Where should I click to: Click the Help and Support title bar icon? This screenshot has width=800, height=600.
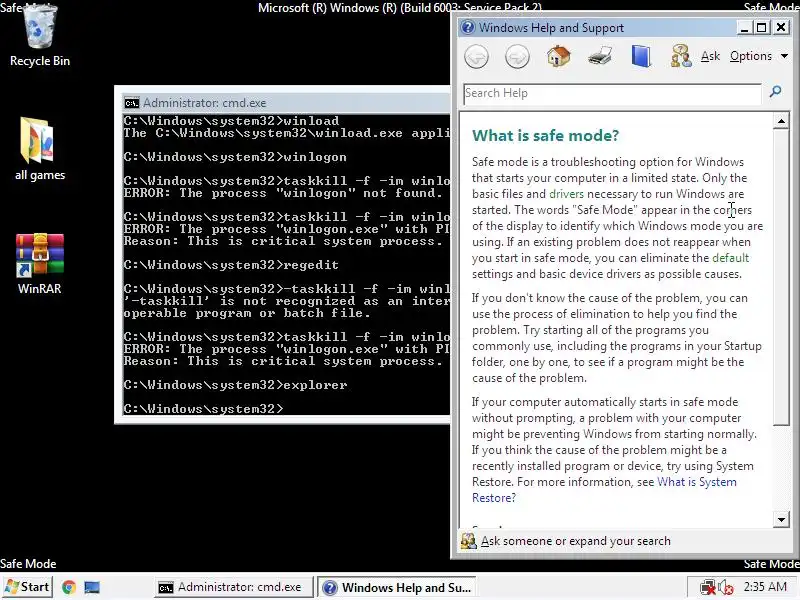pos(467,27)
